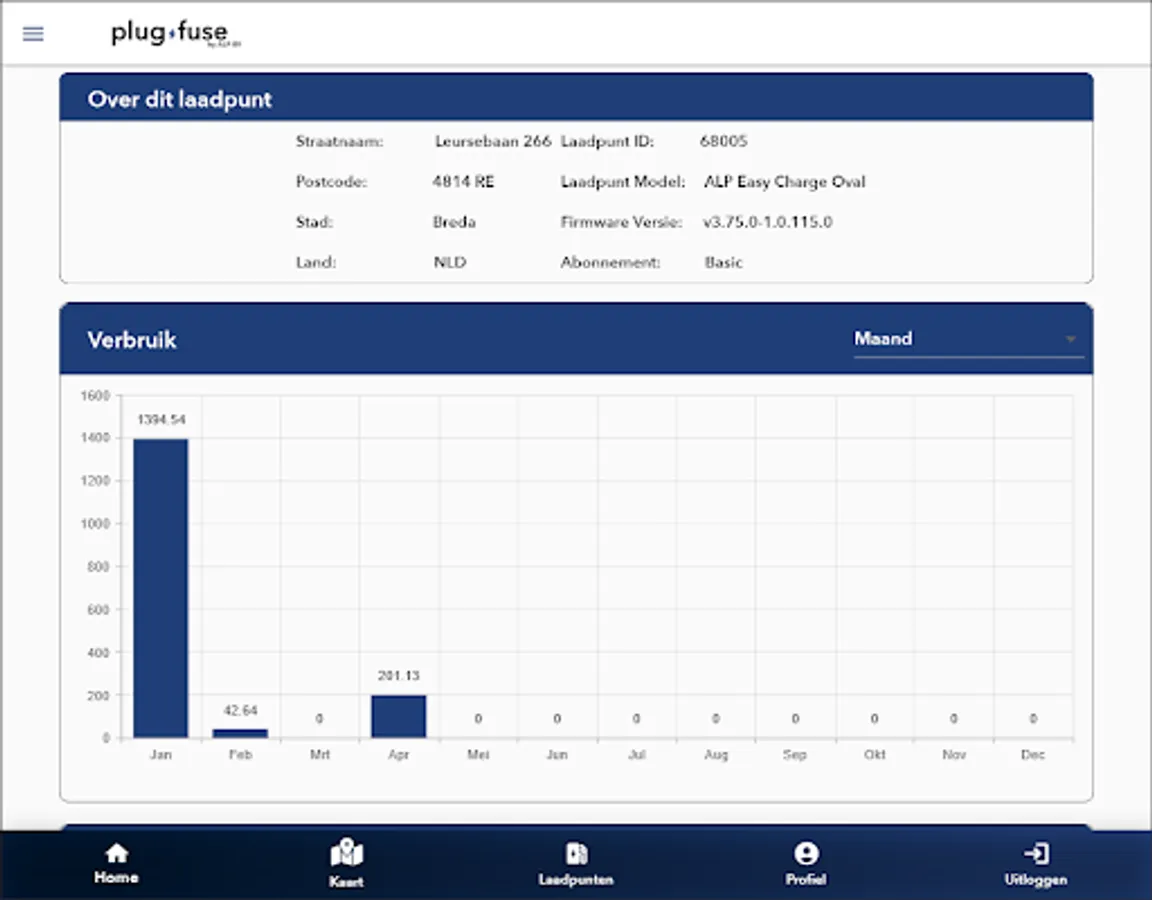This screenshot has width=1152, height=900.
Task: Open the Profiel person icon
Action: point(806,854)
